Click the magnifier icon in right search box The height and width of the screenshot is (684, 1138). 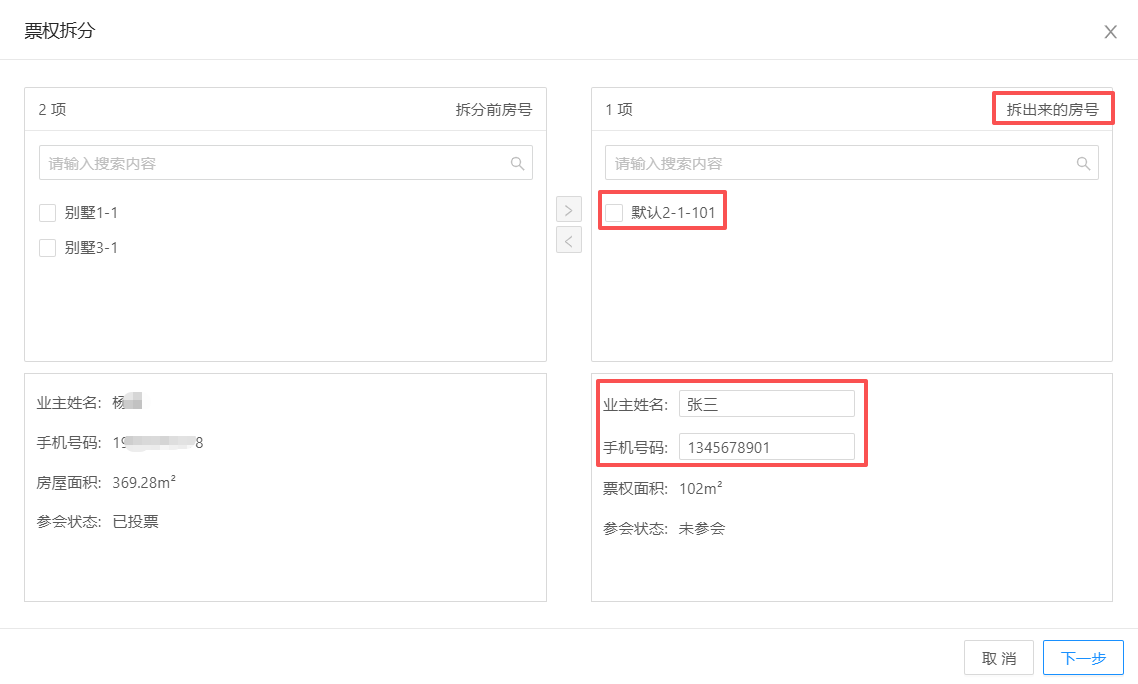[1083, 163]
